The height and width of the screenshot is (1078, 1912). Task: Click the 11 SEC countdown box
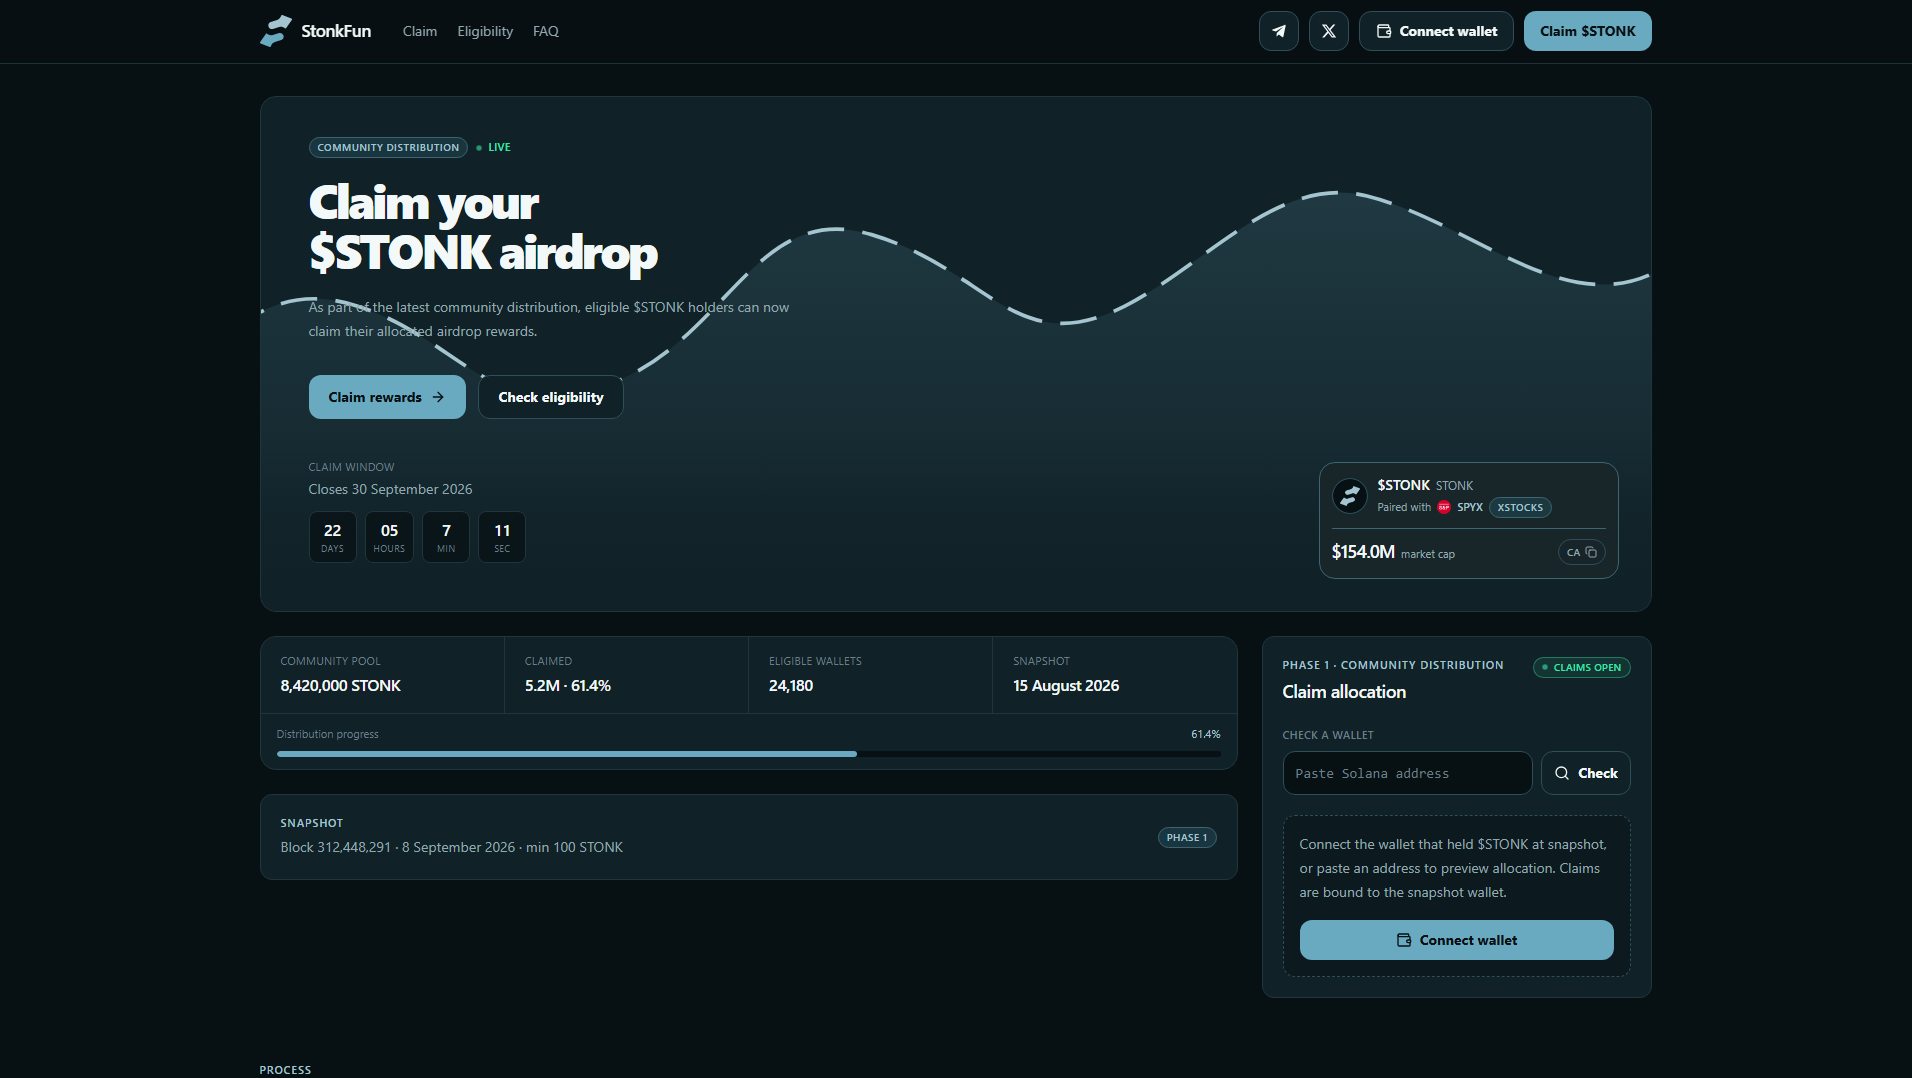[502, 537]
